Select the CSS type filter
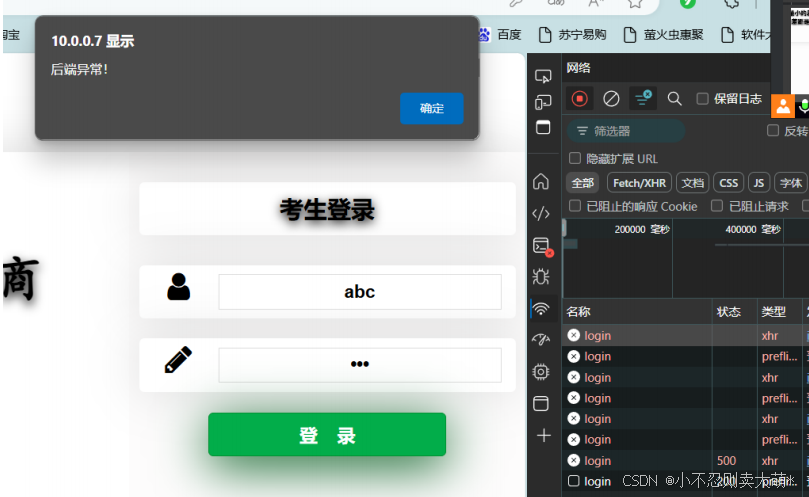 [729, 183]
